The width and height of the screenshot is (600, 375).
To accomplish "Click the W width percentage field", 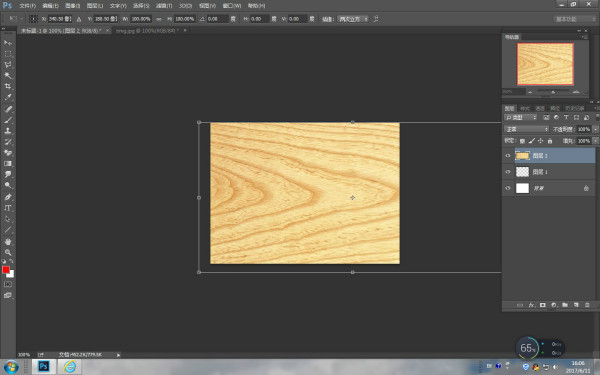I will 141,19.
